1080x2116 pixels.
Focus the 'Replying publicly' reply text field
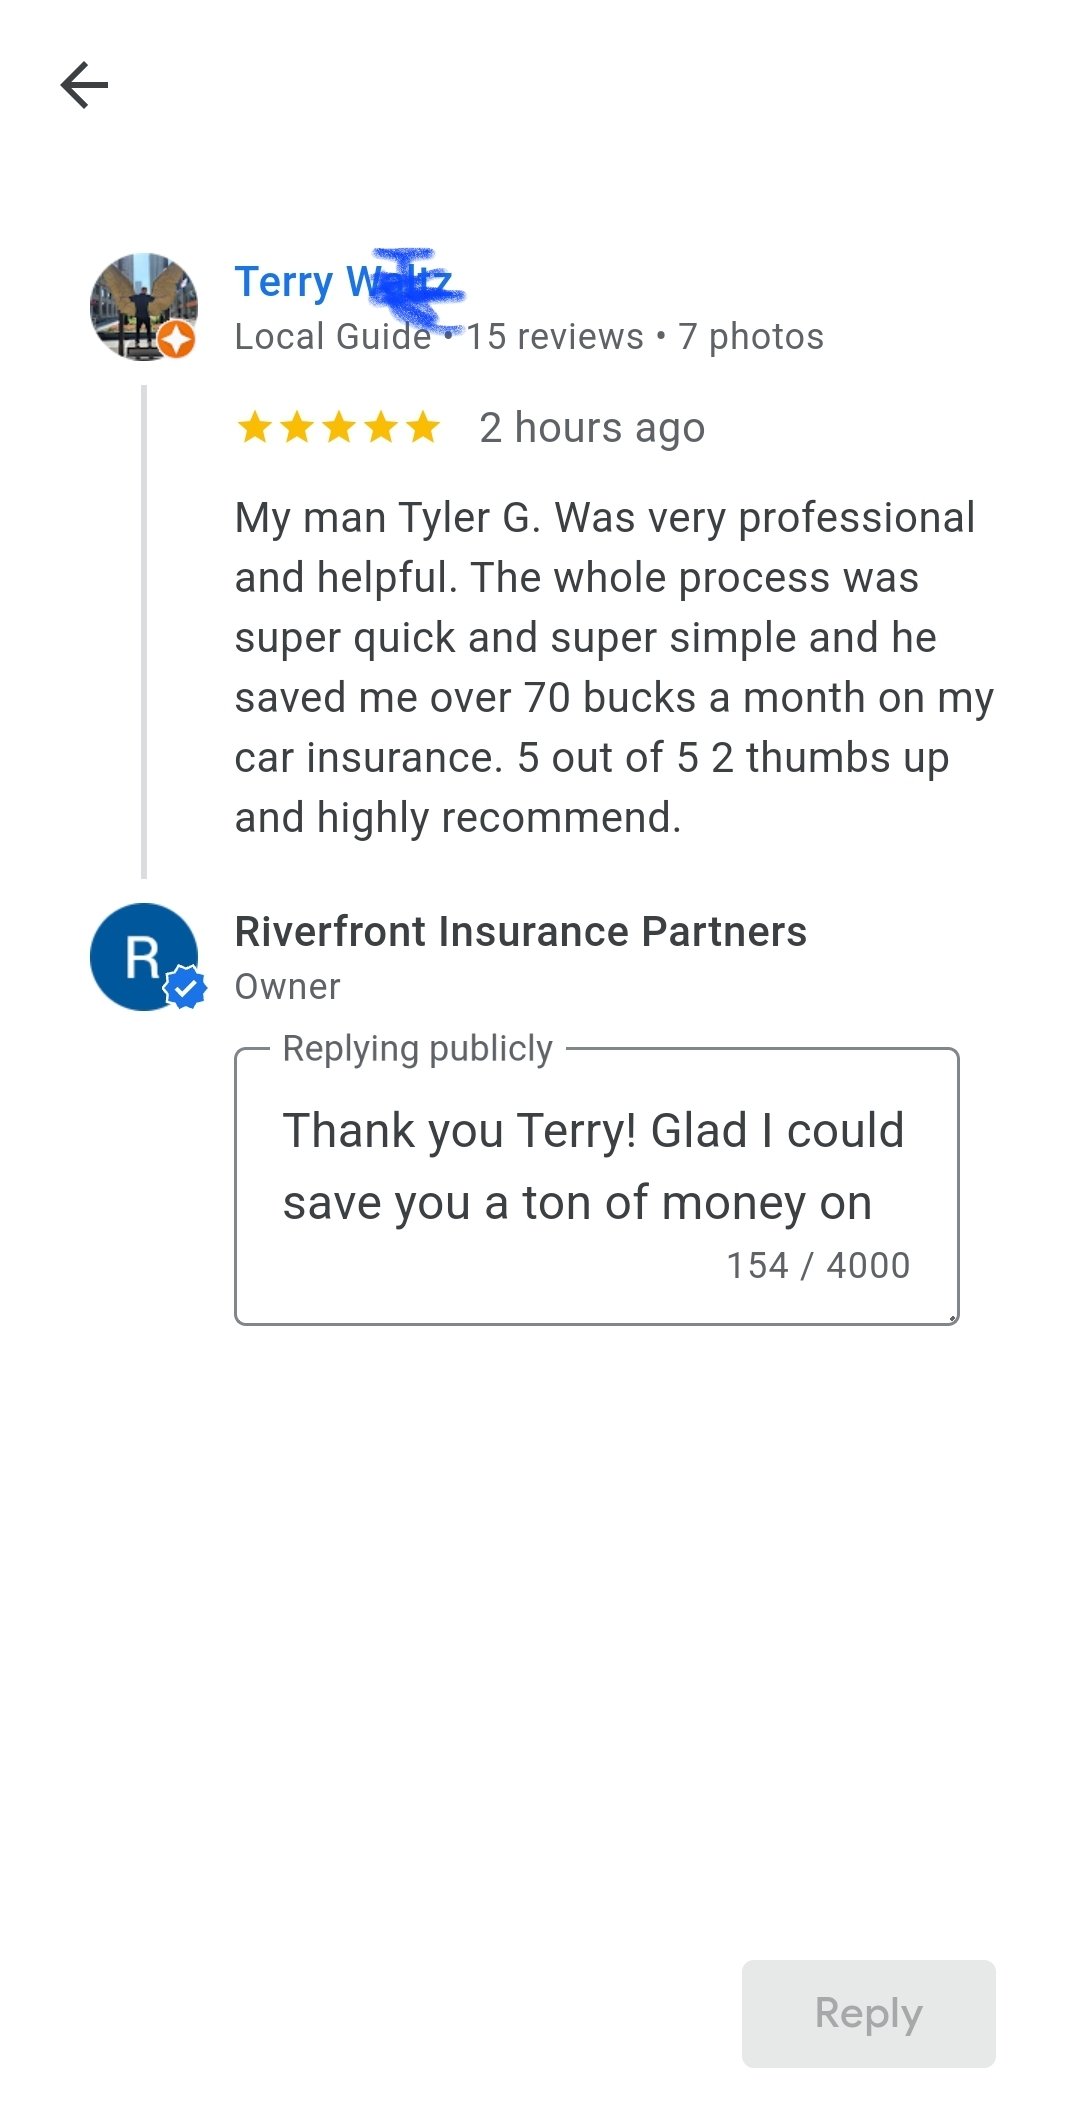click(594, 1167)
